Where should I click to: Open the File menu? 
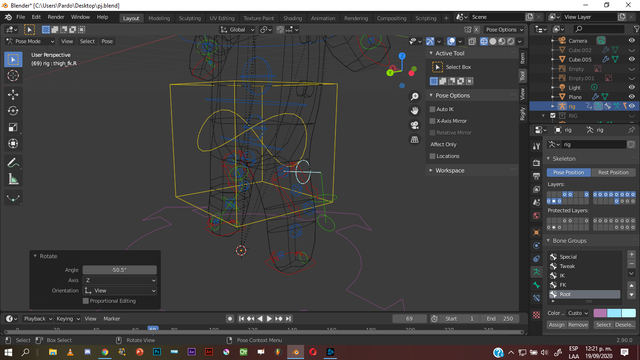(x=20, y=17)
